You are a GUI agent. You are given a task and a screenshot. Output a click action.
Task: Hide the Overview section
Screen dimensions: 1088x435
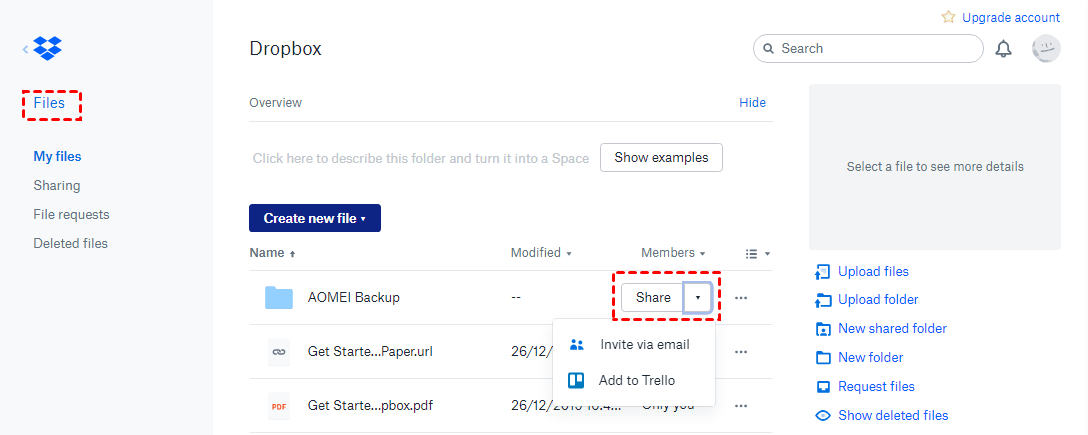click(752, 103)
